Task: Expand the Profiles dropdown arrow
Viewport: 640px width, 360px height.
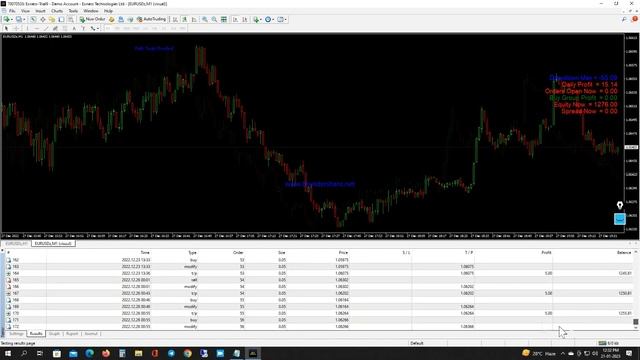Action: pyautogui.click(x=24, y=19)
